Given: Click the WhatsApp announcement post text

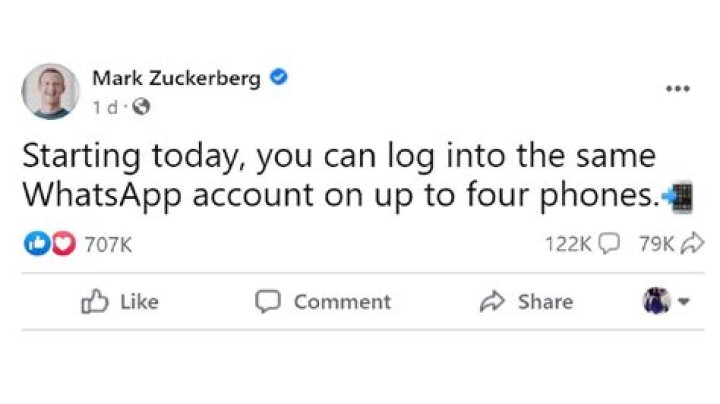Looking at the screenshot, I should [x=340, y=175].
